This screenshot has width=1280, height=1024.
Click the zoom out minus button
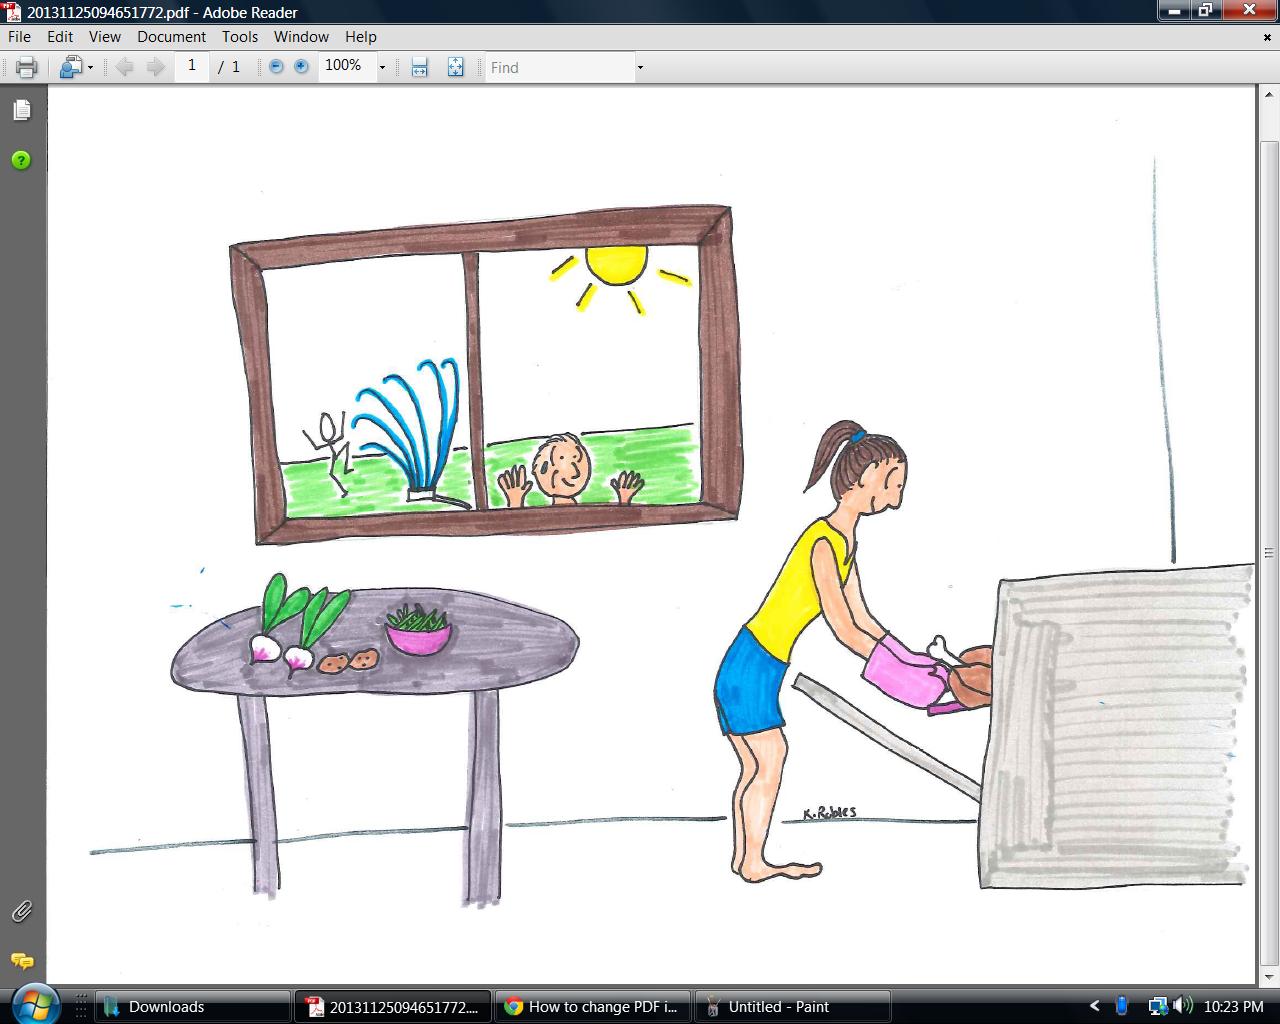click(x=276, y=67)
